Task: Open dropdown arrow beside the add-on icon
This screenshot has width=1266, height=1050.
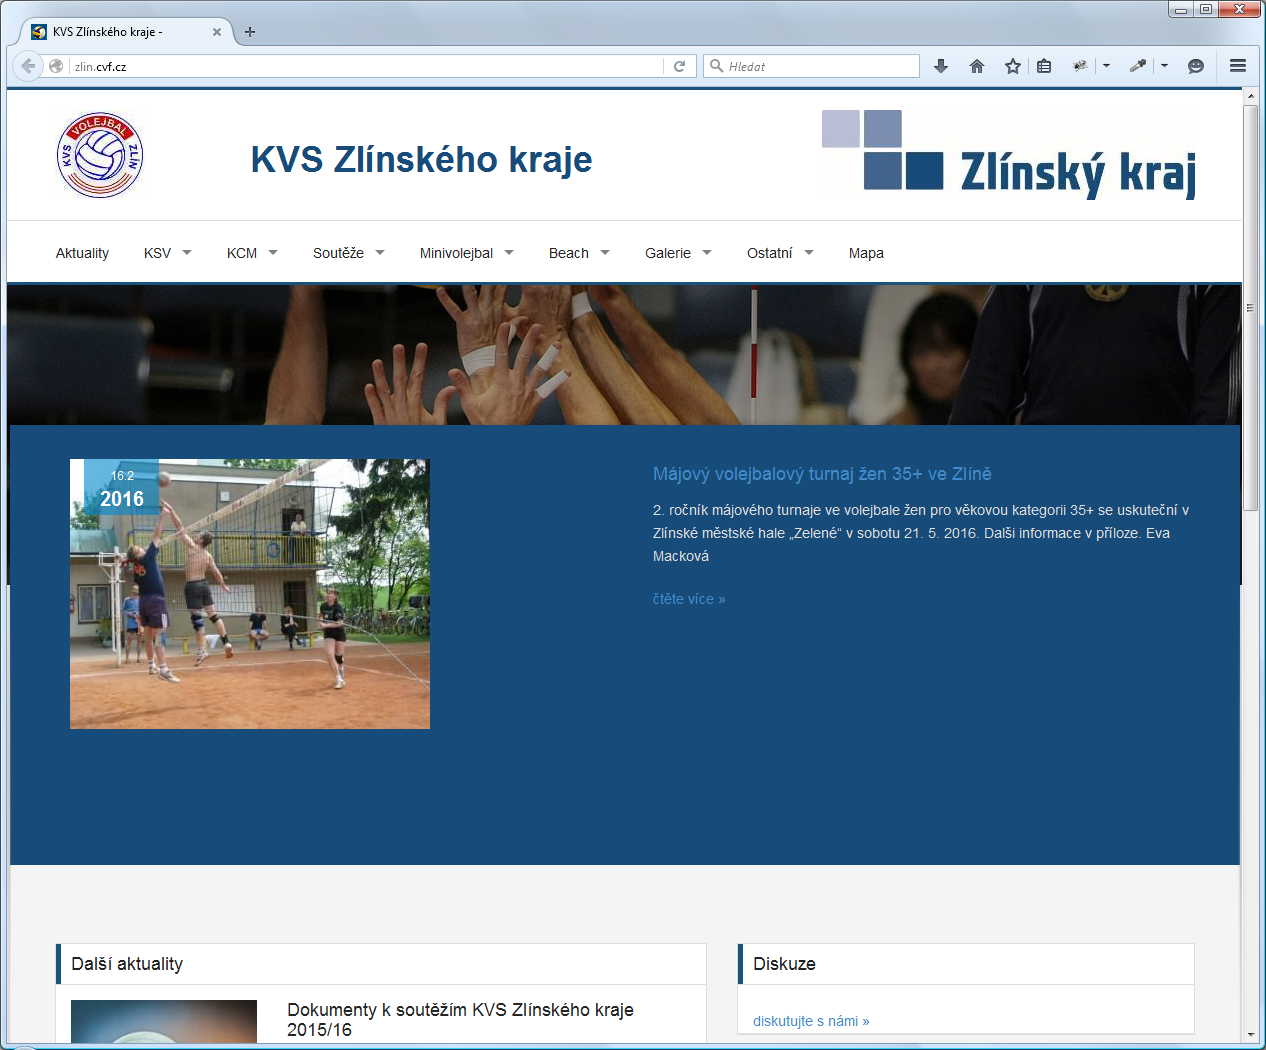Action: coord(1106,66)
